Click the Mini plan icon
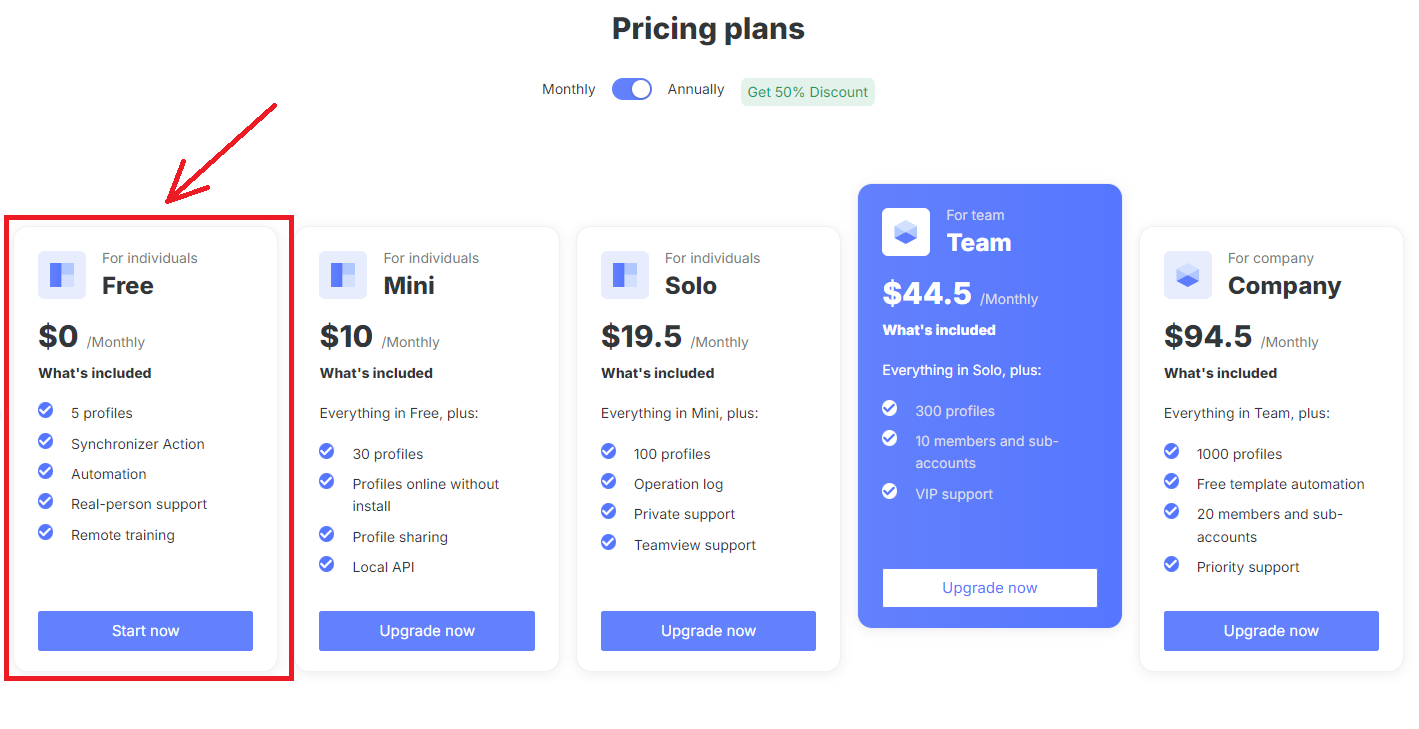 (x=343, y=275)
